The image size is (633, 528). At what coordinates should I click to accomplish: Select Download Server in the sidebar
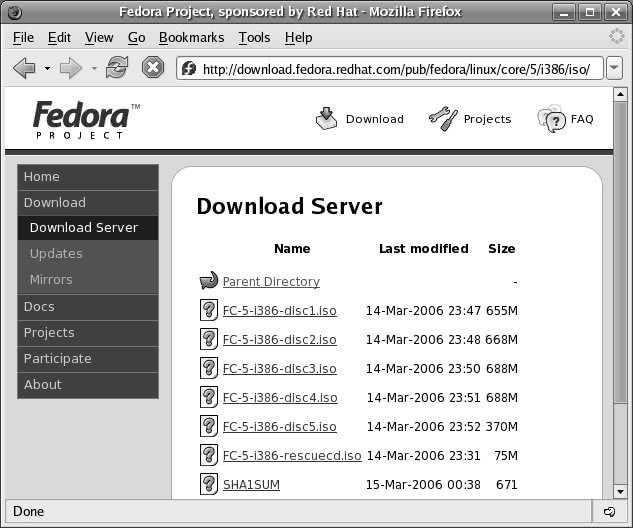tap(88, 228)
